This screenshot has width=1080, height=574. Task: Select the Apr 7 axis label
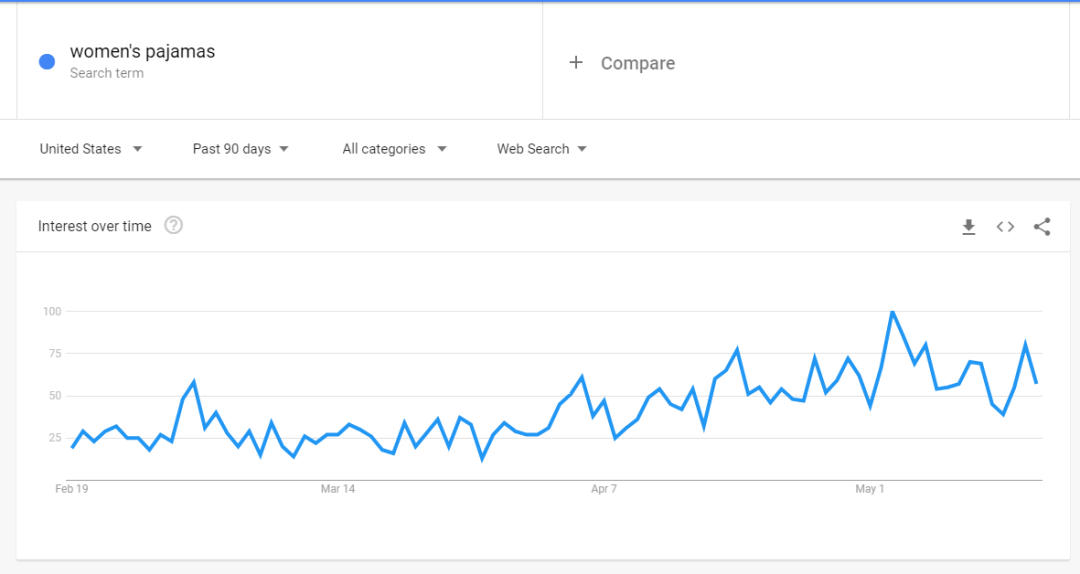tap(604, 489)
